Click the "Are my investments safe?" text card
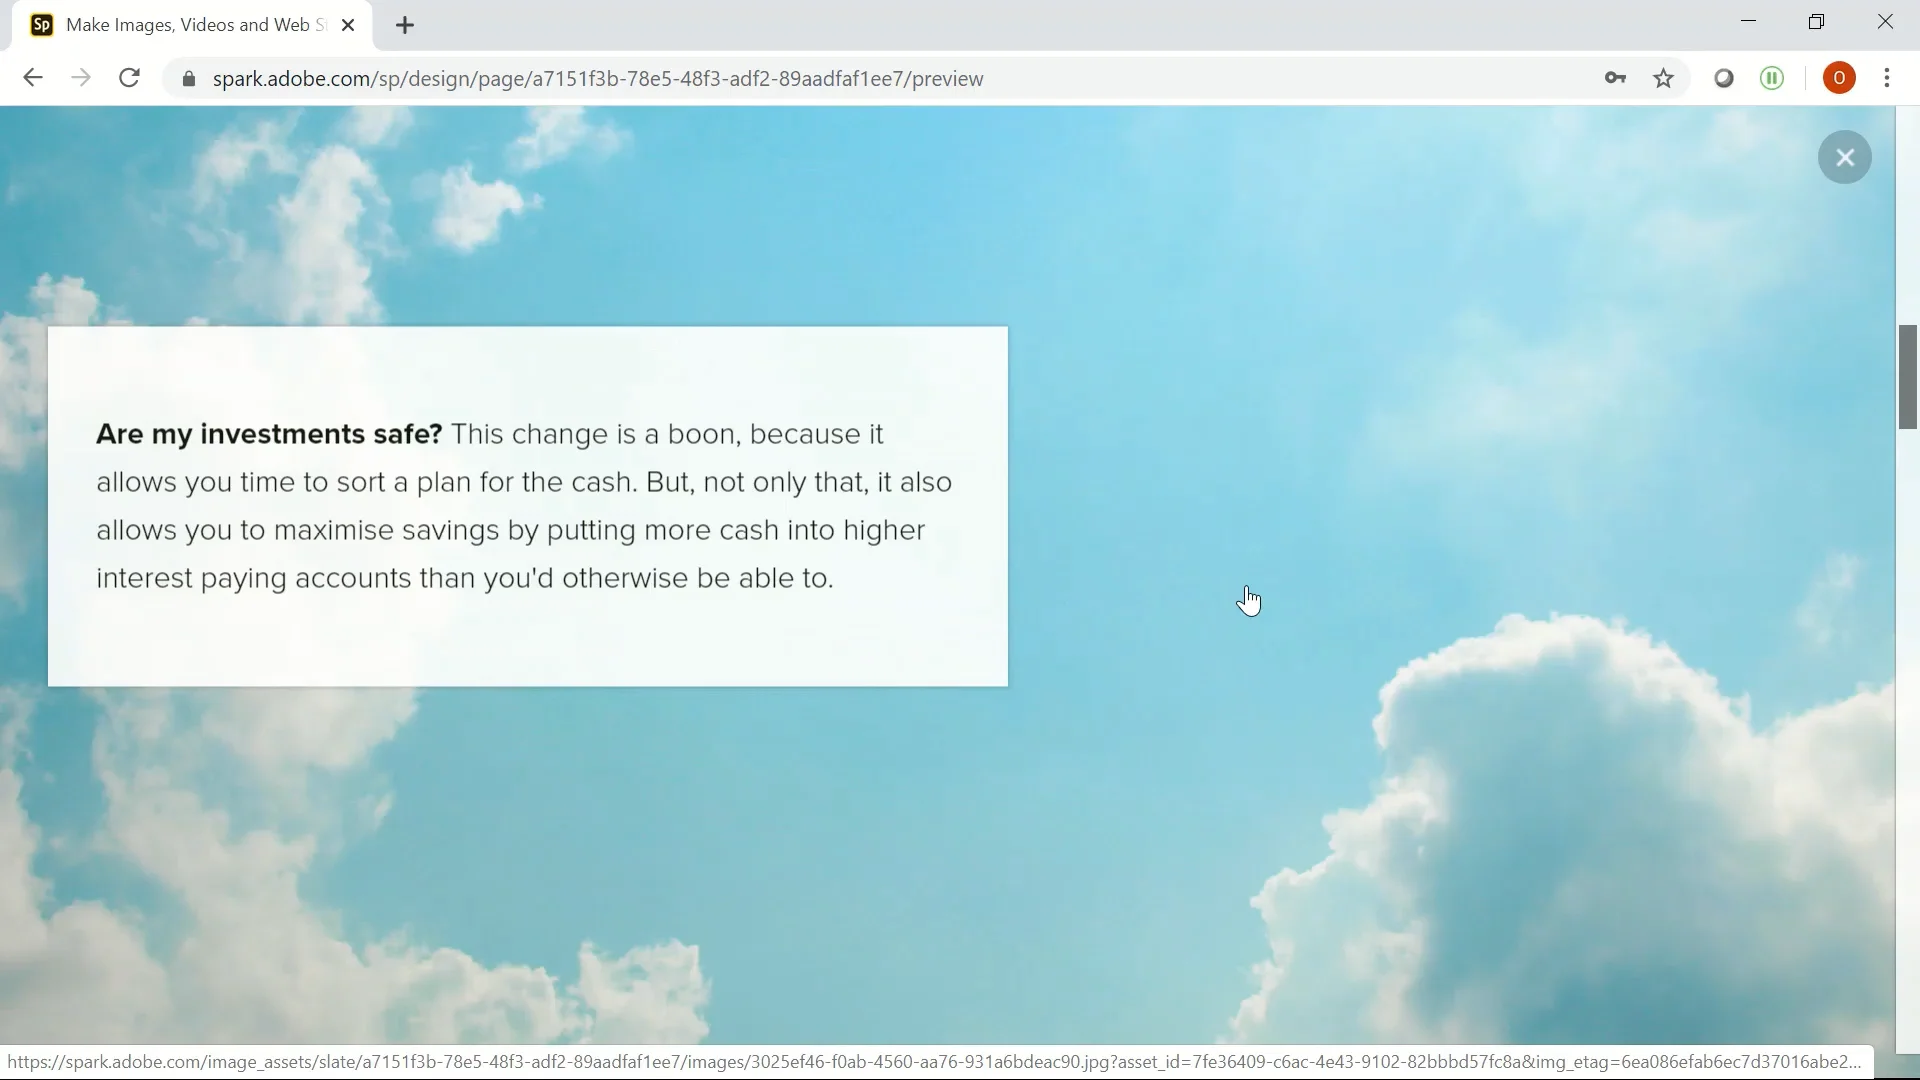1920x1080 pixels. (527, 506)
